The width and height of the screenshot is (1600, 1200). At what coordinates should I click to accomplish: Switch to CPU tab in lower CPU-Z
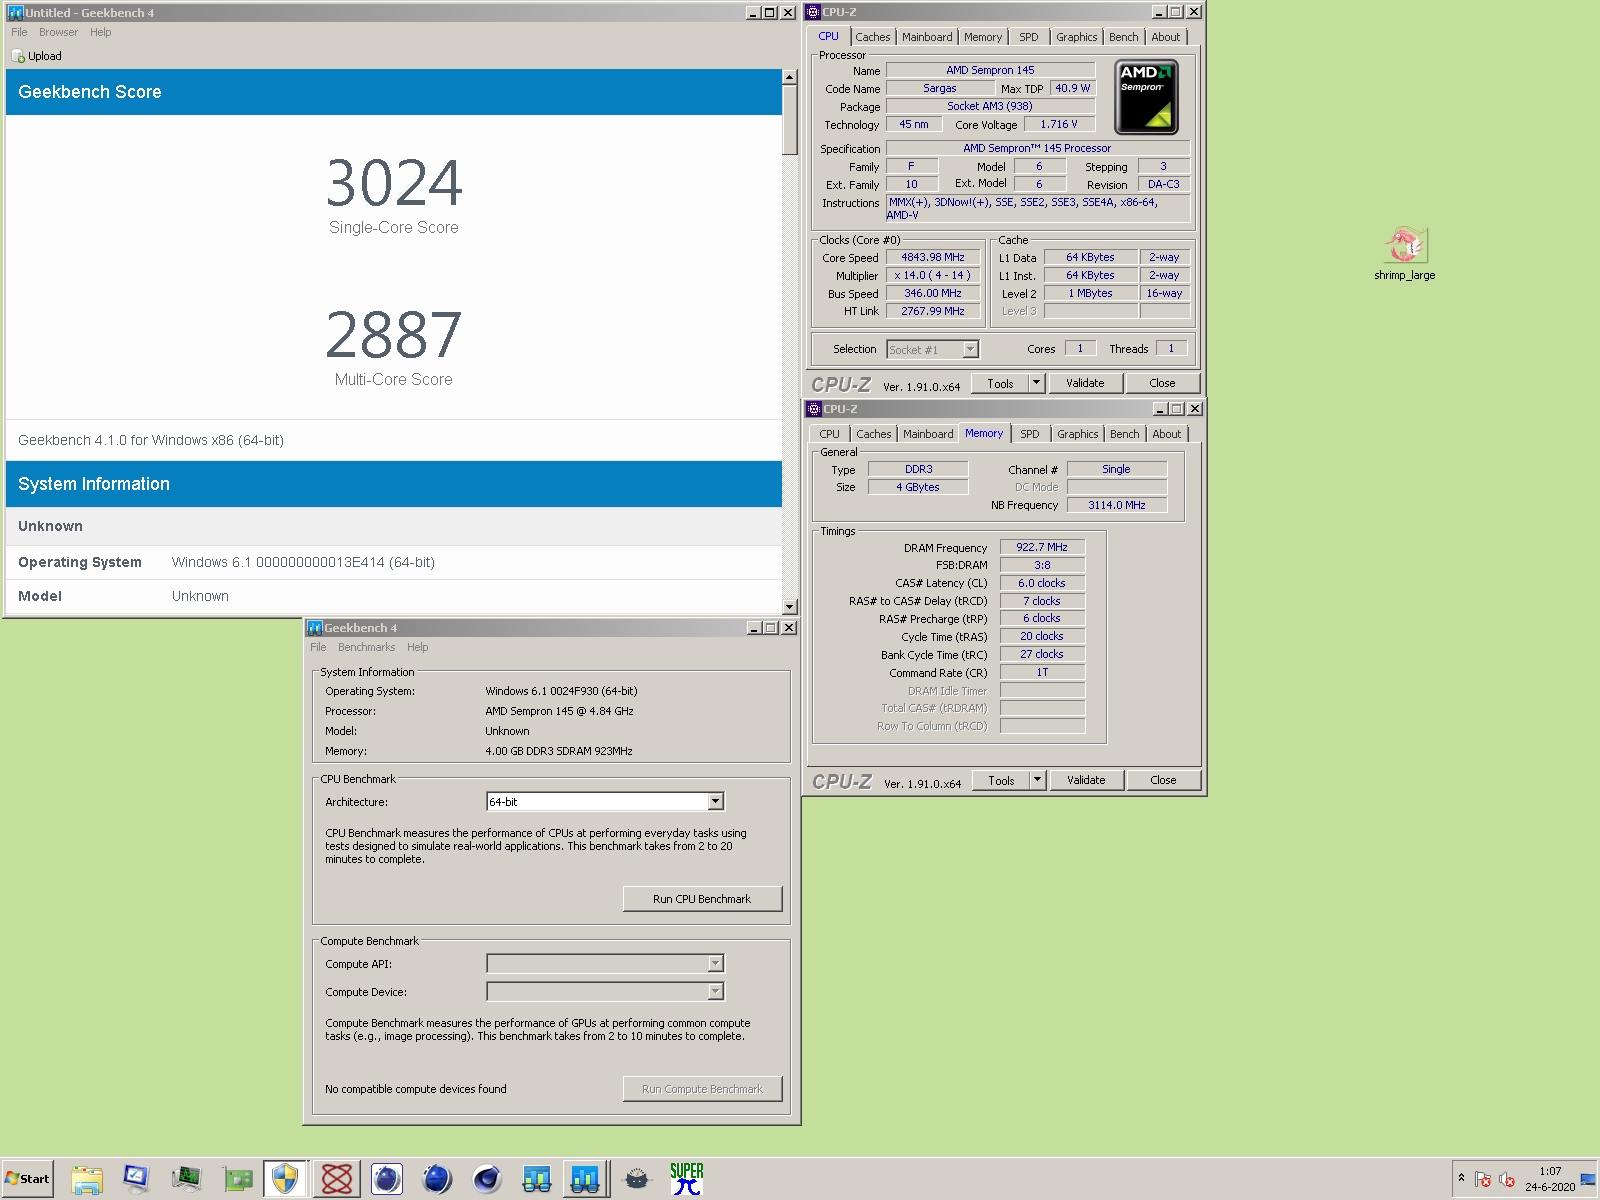pyautogui.click(x=830, y=434)
